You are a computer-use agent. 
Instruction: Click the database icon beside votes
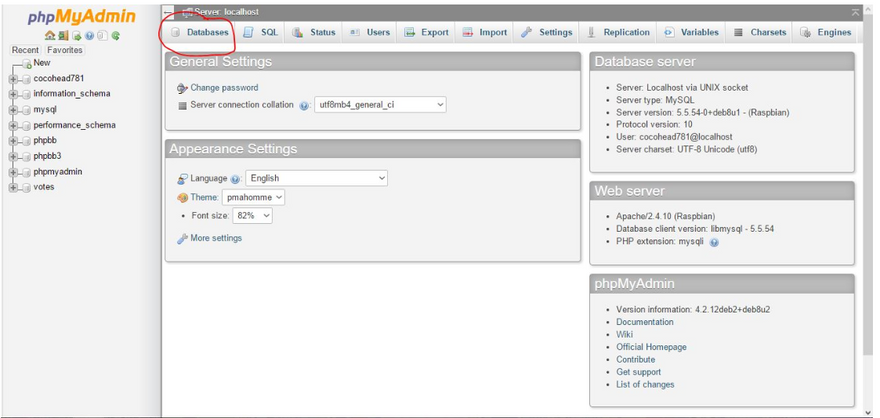(x=26, y=187)
